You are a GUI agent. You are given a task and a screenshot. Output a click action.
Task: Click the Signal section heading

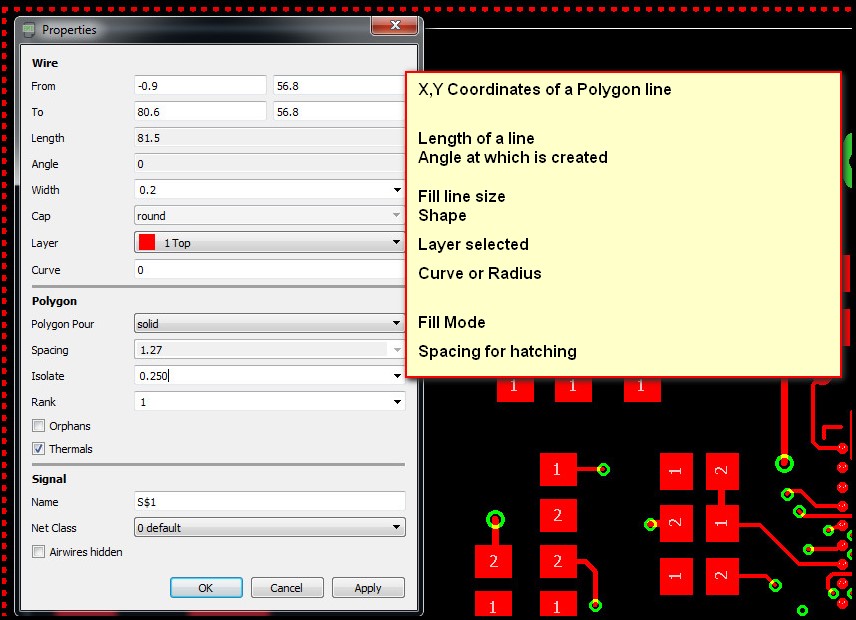[49, 479]
